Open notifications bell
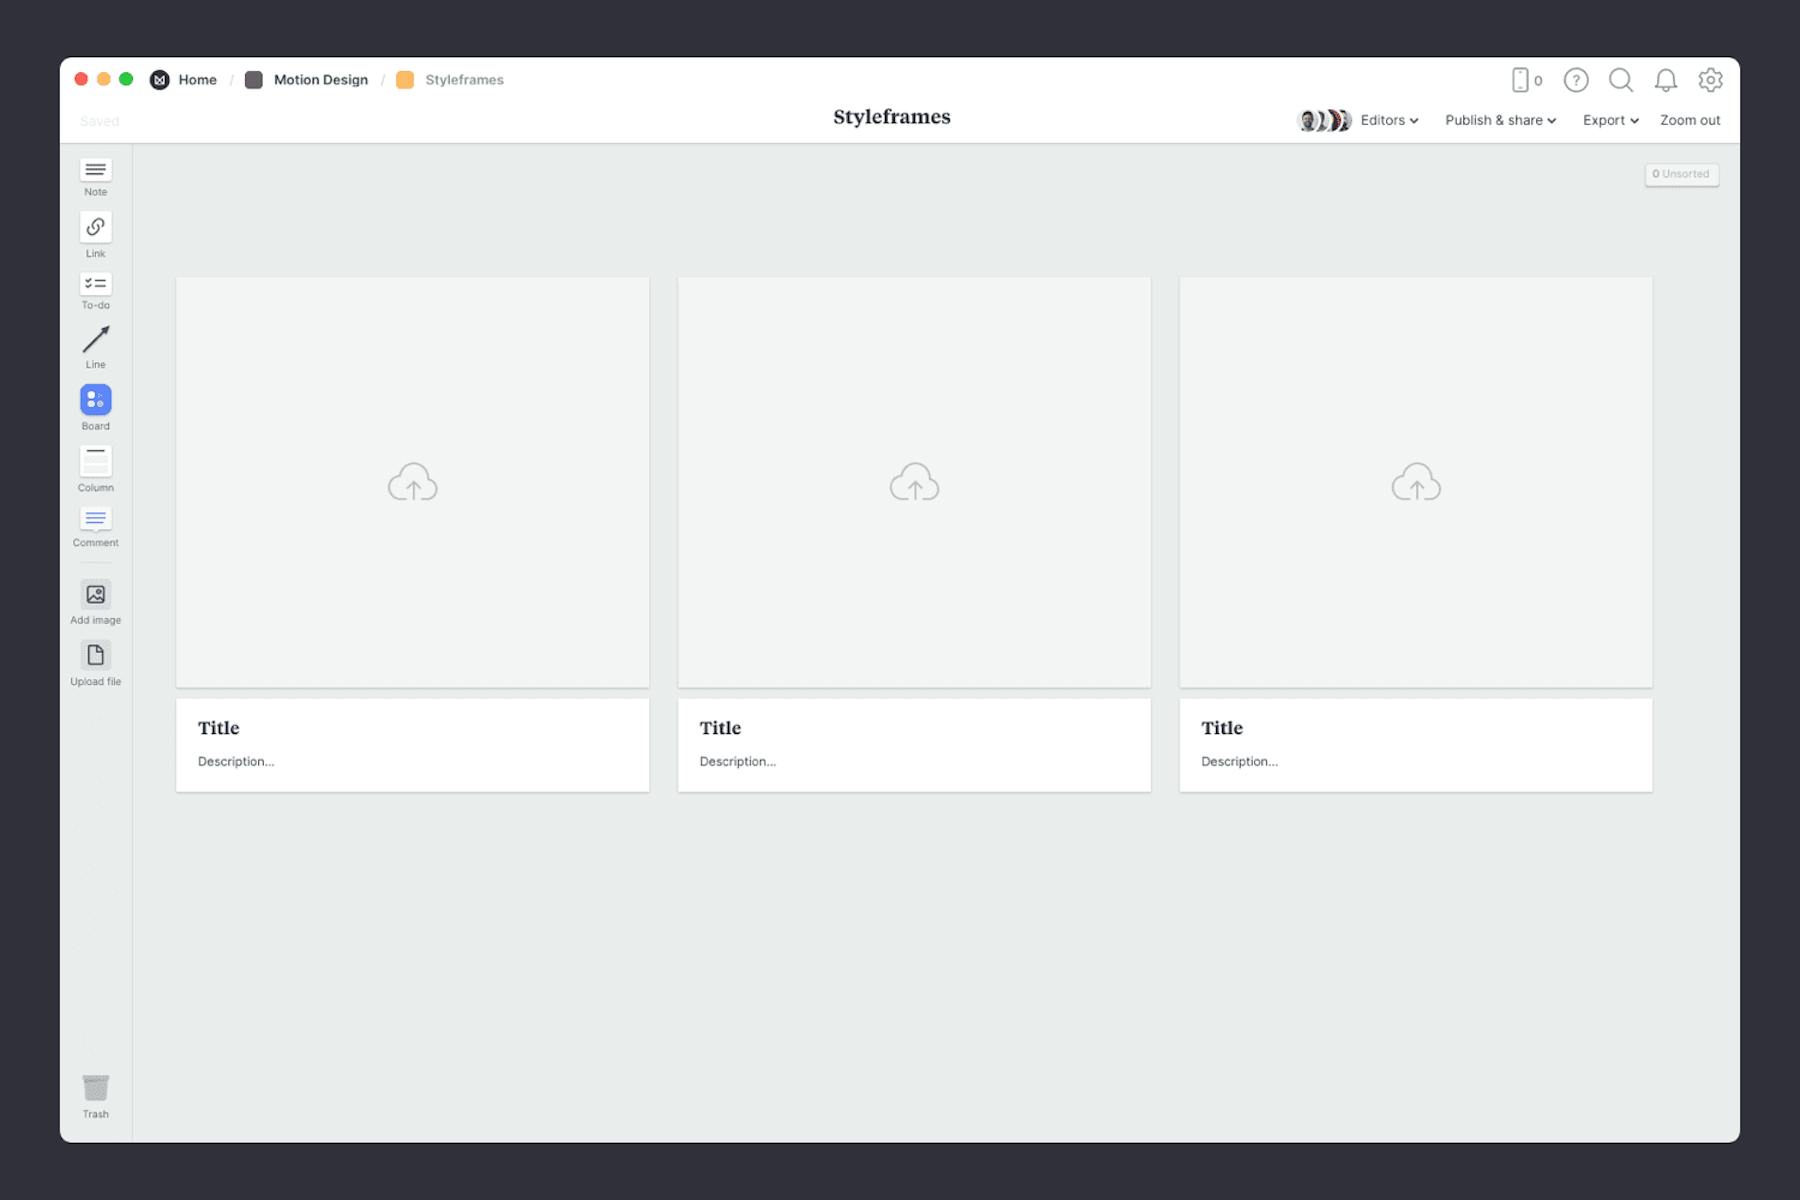 pos(1666,80)
